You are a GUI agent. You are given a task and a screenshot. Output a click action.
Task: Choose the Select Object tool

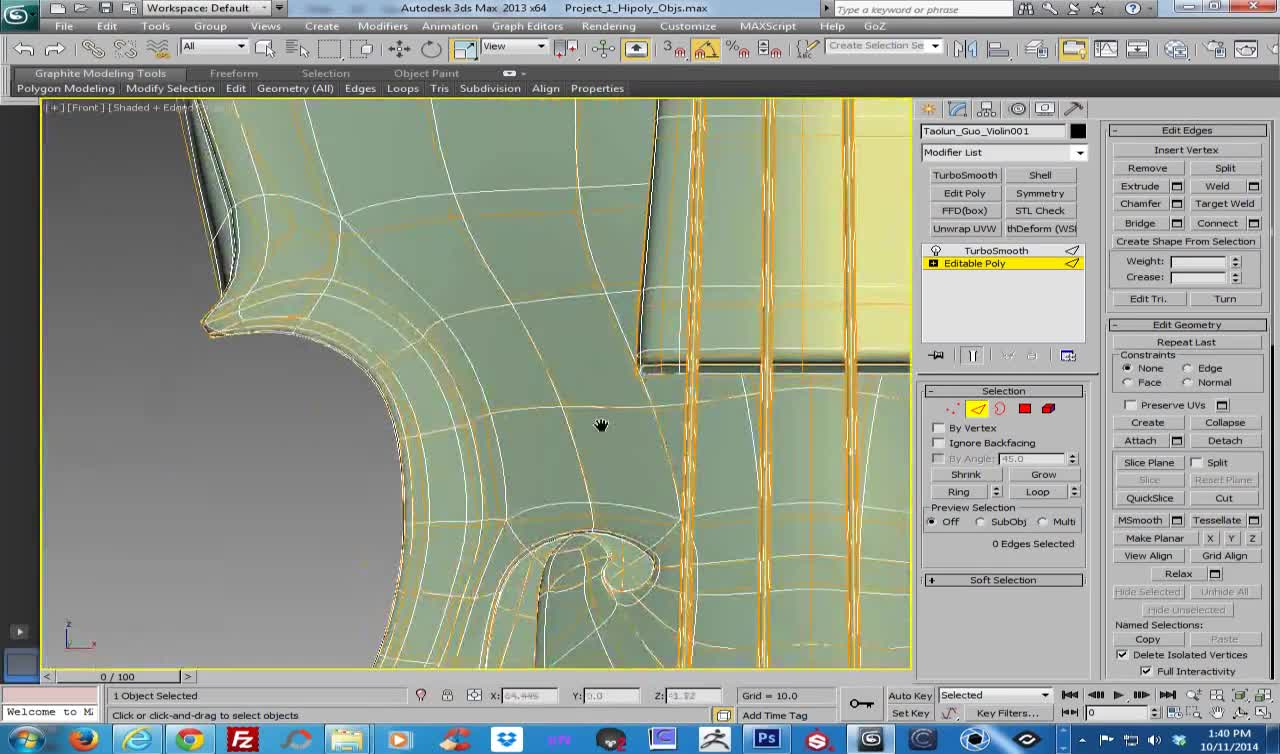265,48
